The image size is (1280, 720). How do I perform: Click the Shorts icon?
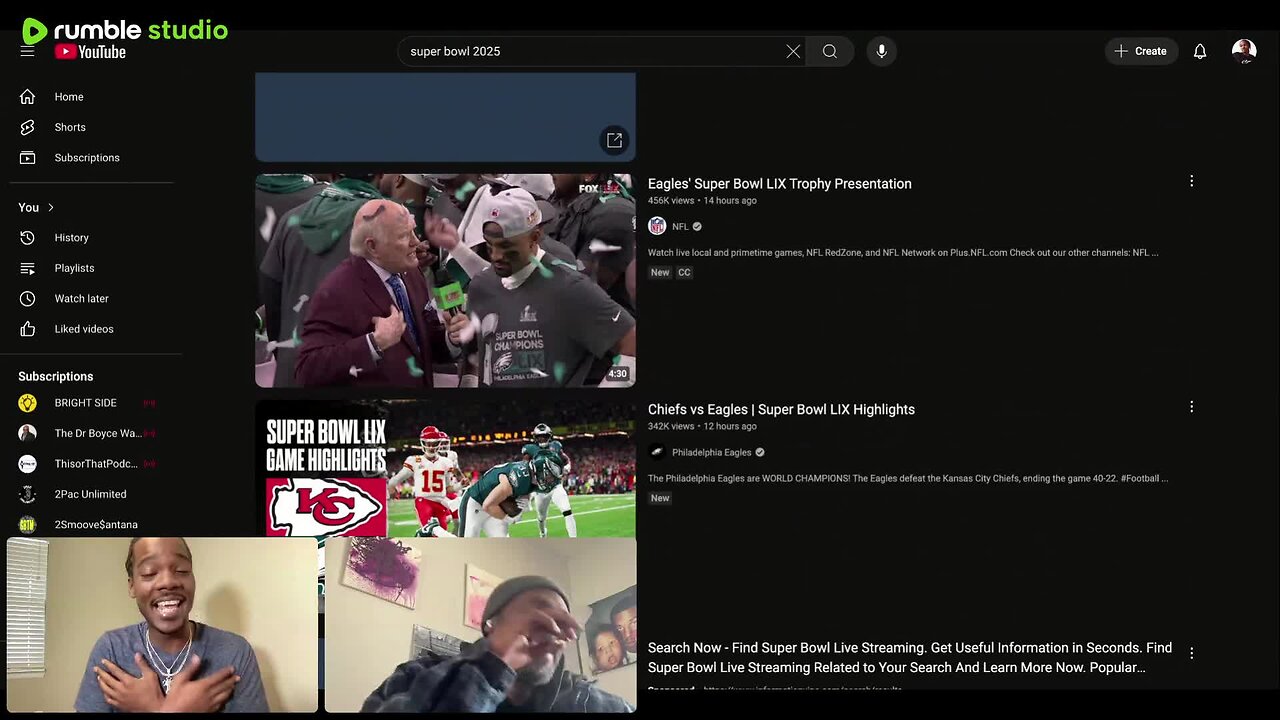pyautogui.click(x=27, y=127)
